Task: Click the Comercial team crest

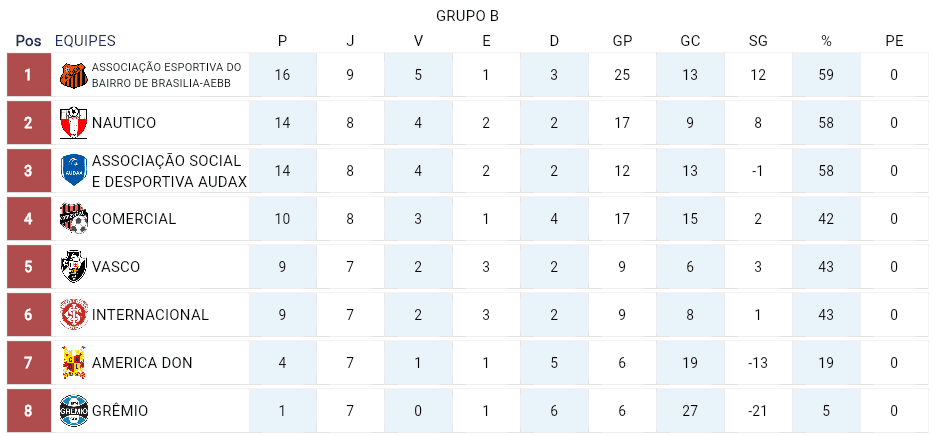Action: (x=74, y=219)
